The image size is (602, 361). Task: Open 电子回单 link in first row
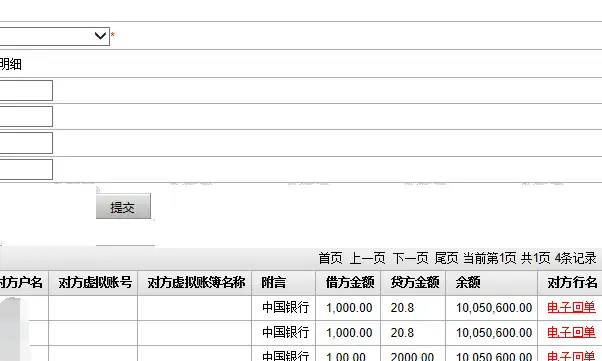pyautogui.click(x=571, y=308)
